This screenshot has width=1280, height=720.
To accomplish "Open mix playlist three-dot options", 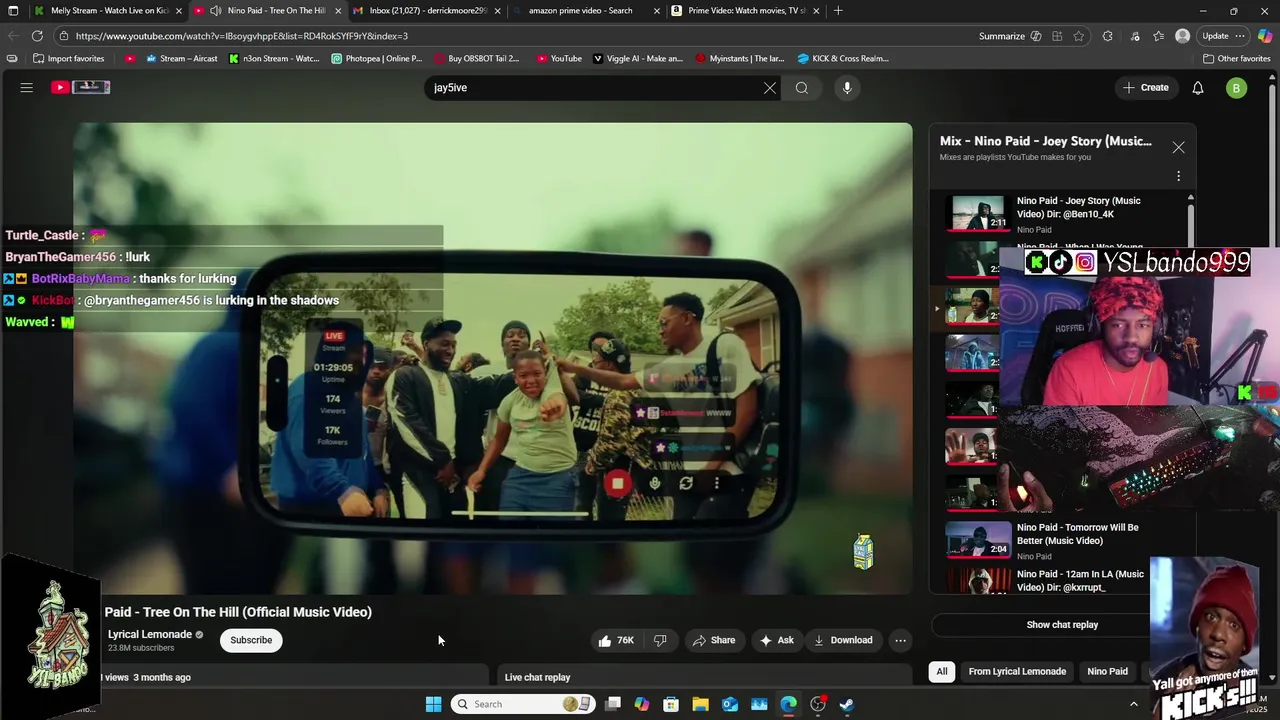I will [x=1178, y=176].
